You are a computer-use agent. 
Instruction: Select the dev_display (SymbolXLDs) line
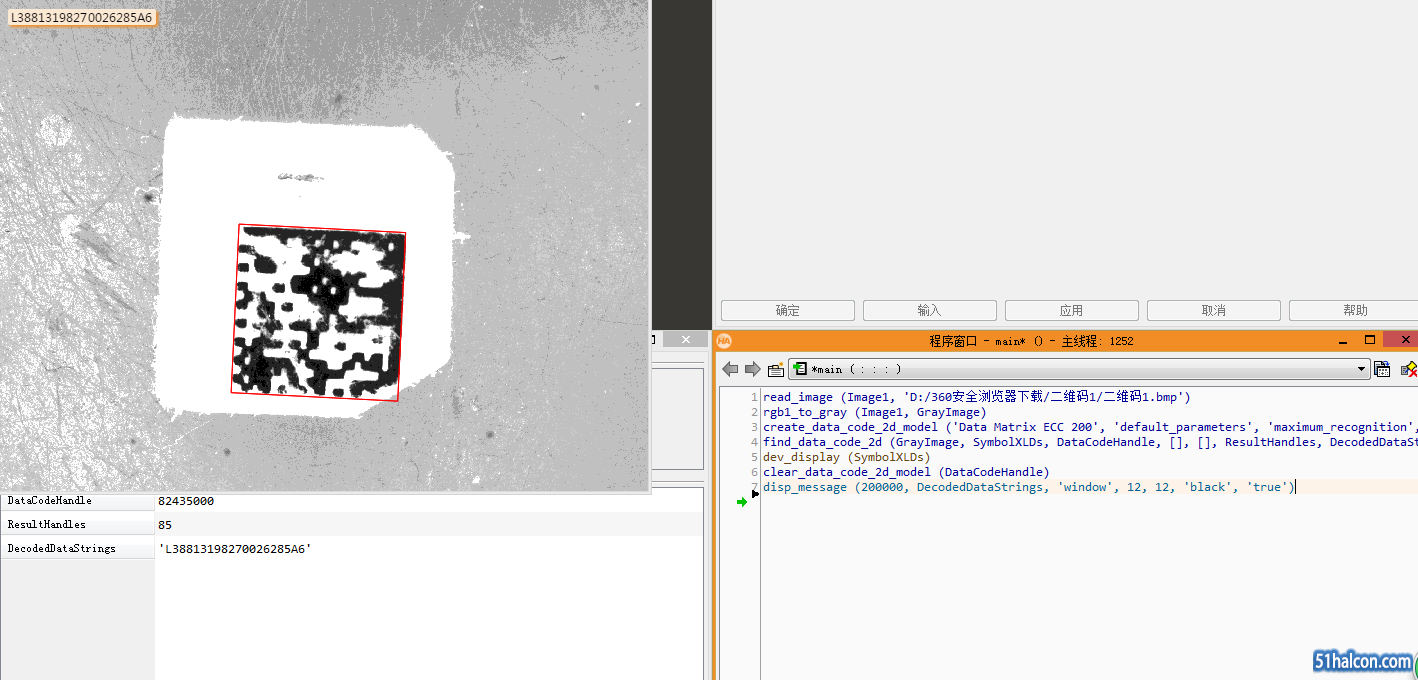(847, 457)
